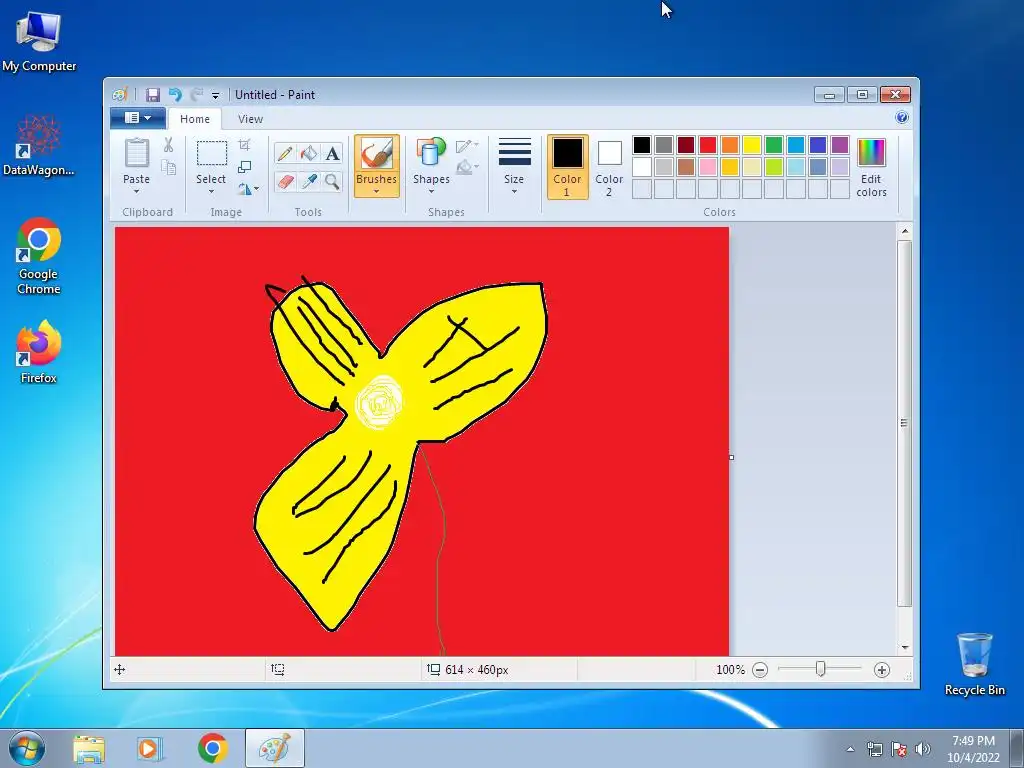This screenshot has height=768, width=1024.
Task: Select the Eraser tool
Action: (285, 181)
